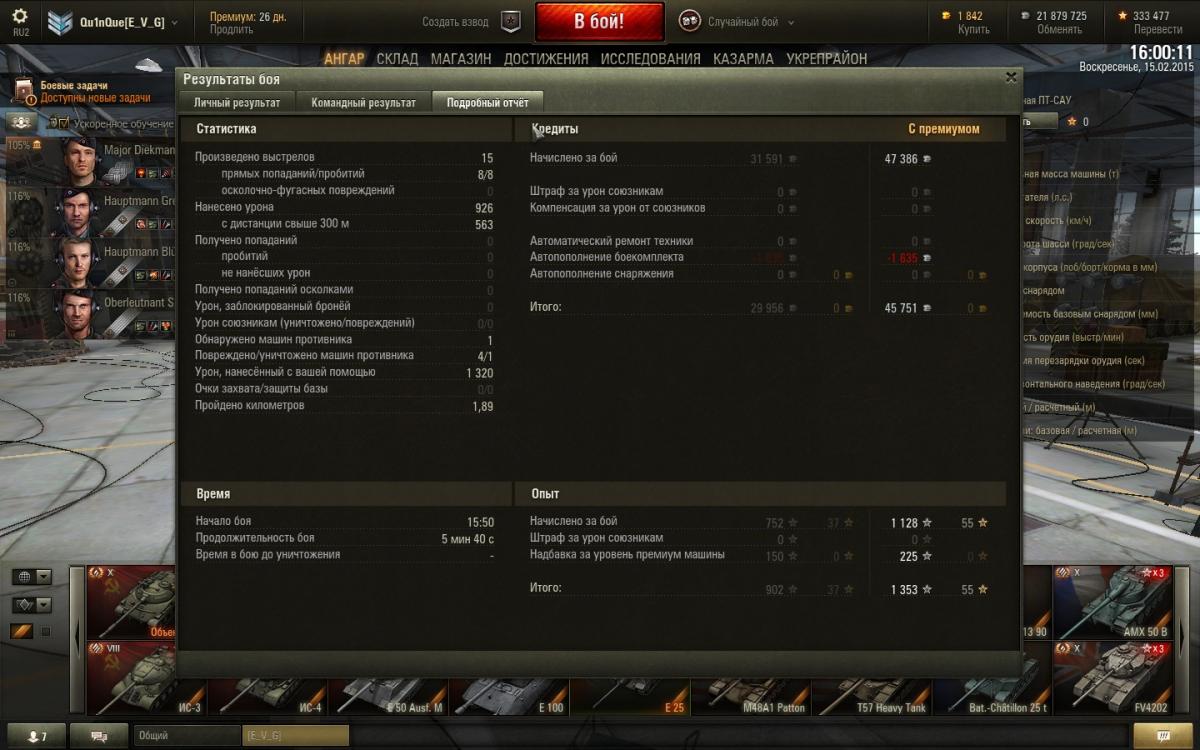
Task: Click the platoon shield icon
Action: pyautogui.click(x=510, y=21)
